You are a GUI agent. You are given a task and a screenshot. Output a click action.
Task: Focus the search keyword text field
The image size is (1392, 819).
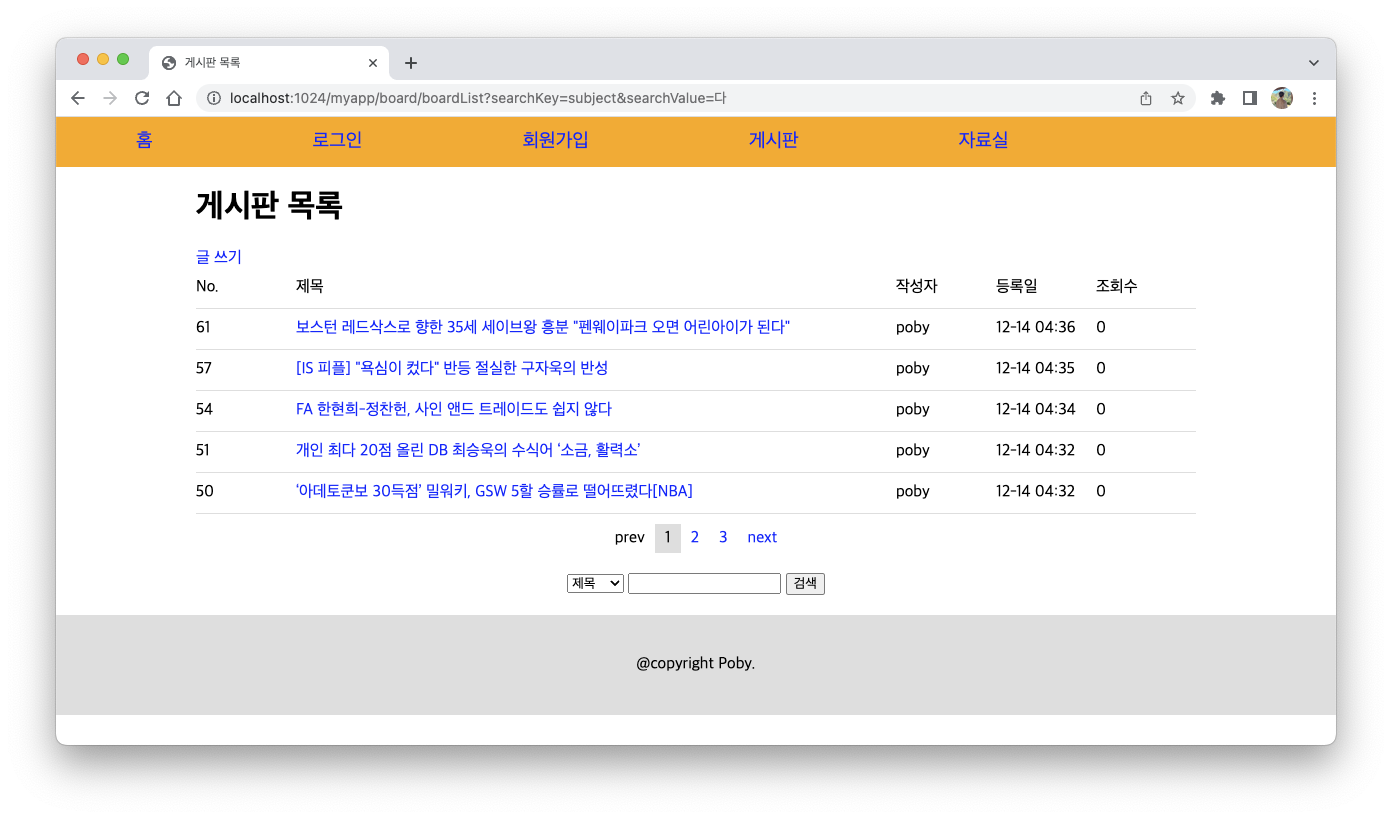(704, 583)
